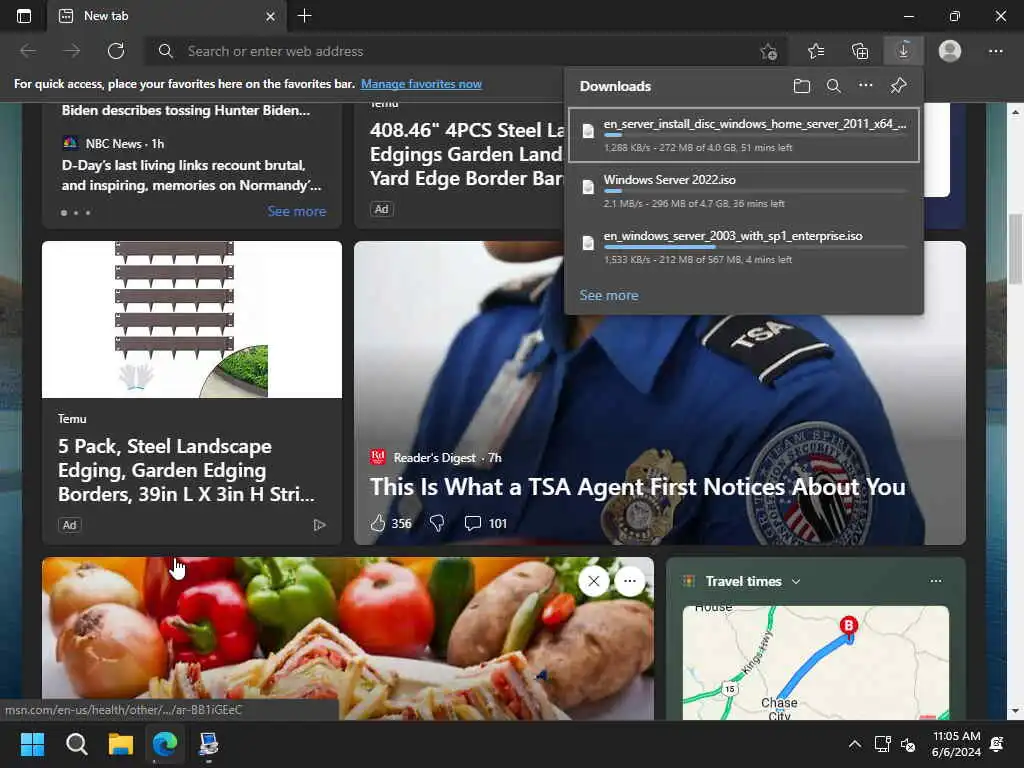Click the ad choices play icon on Temu card
Image resolution: width=1024 pixels, height=768 pixels.
(319, 525)
